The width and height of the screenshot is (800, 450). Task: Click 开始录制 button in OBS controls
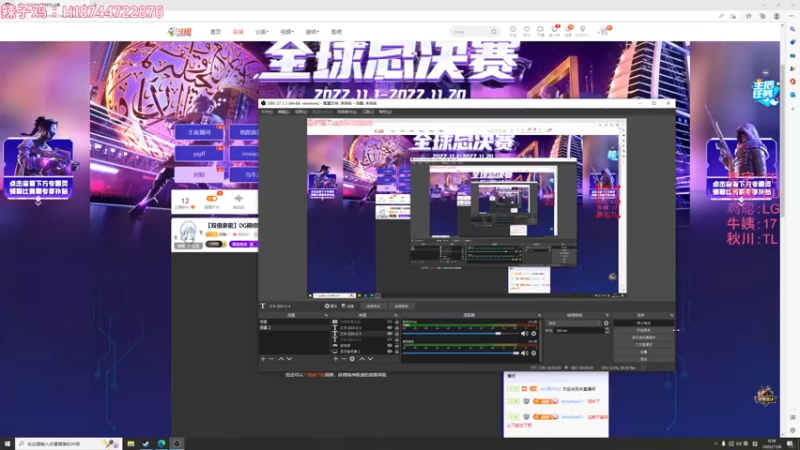(643, 330)
